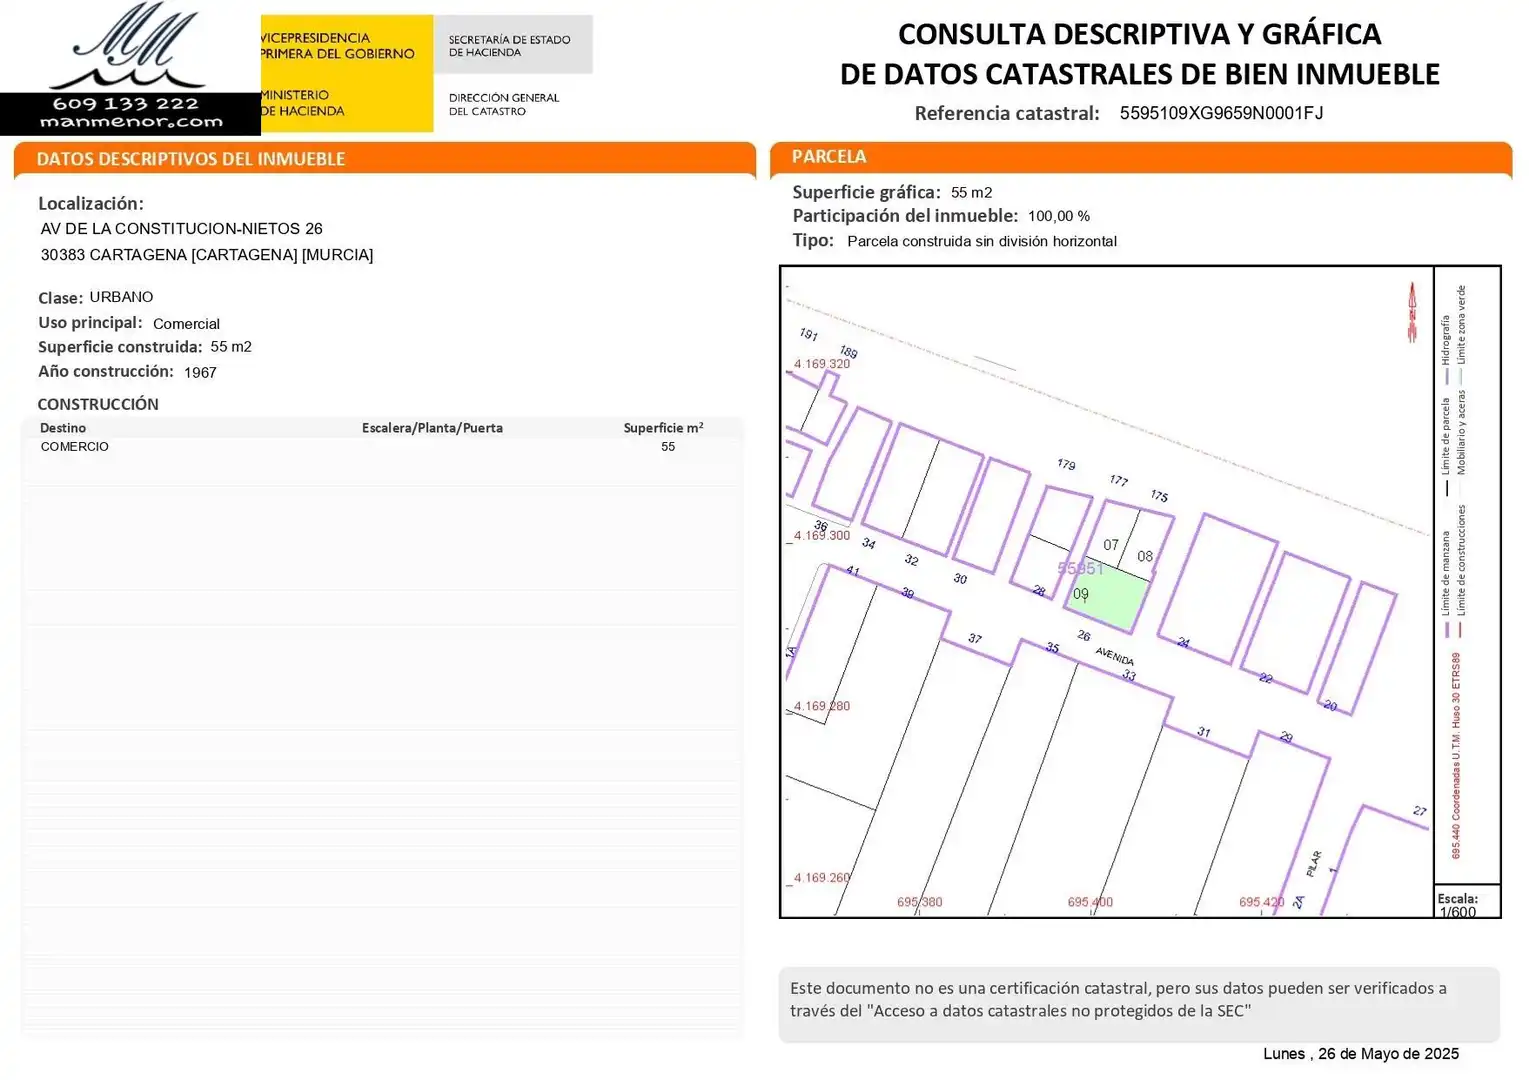Click the 'Límite zona verde' legend entry
This screenshot has width=1529, height=1080.
(1461, 336)
